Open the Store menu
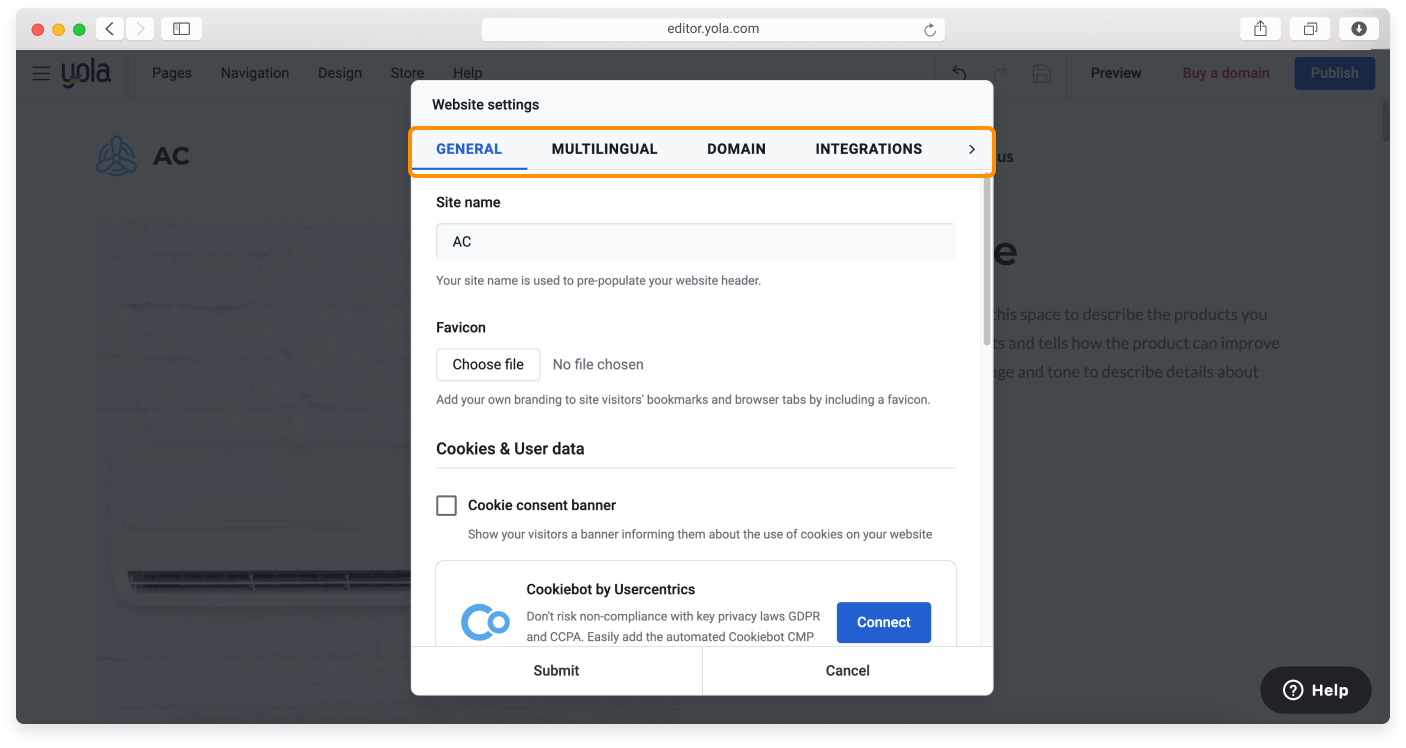Viewport: 1406px width, 748px height. tap(407, 73)
